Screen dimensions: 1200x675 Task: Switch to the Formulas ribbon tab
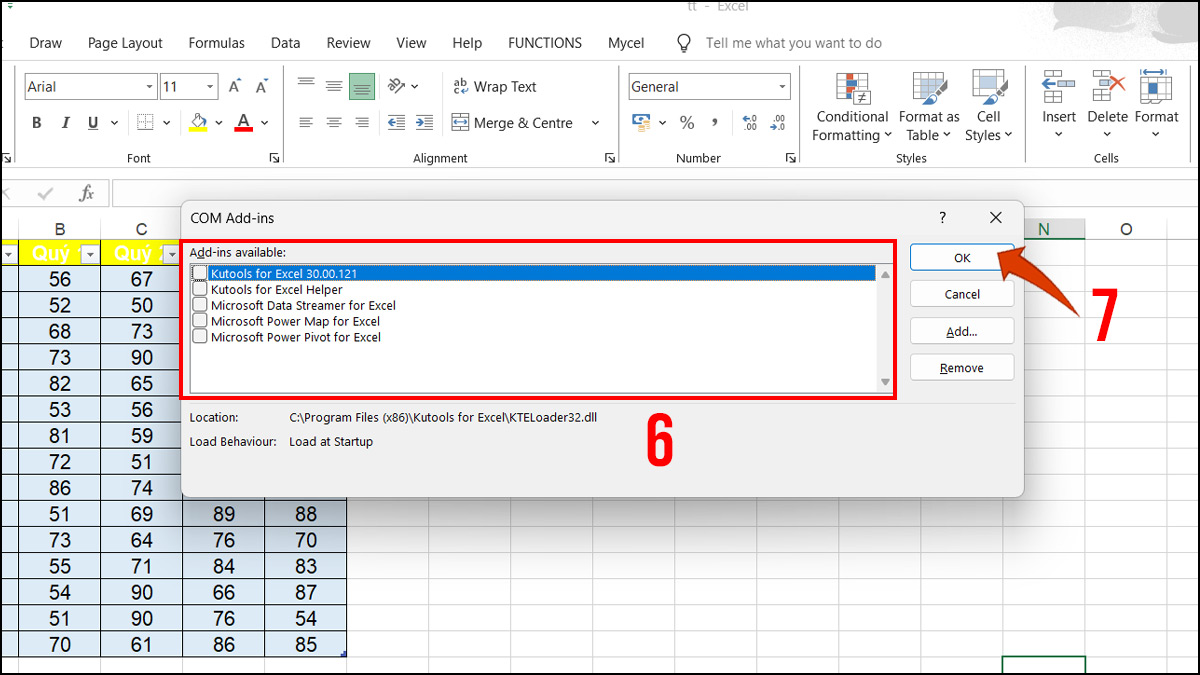[216, 43]
